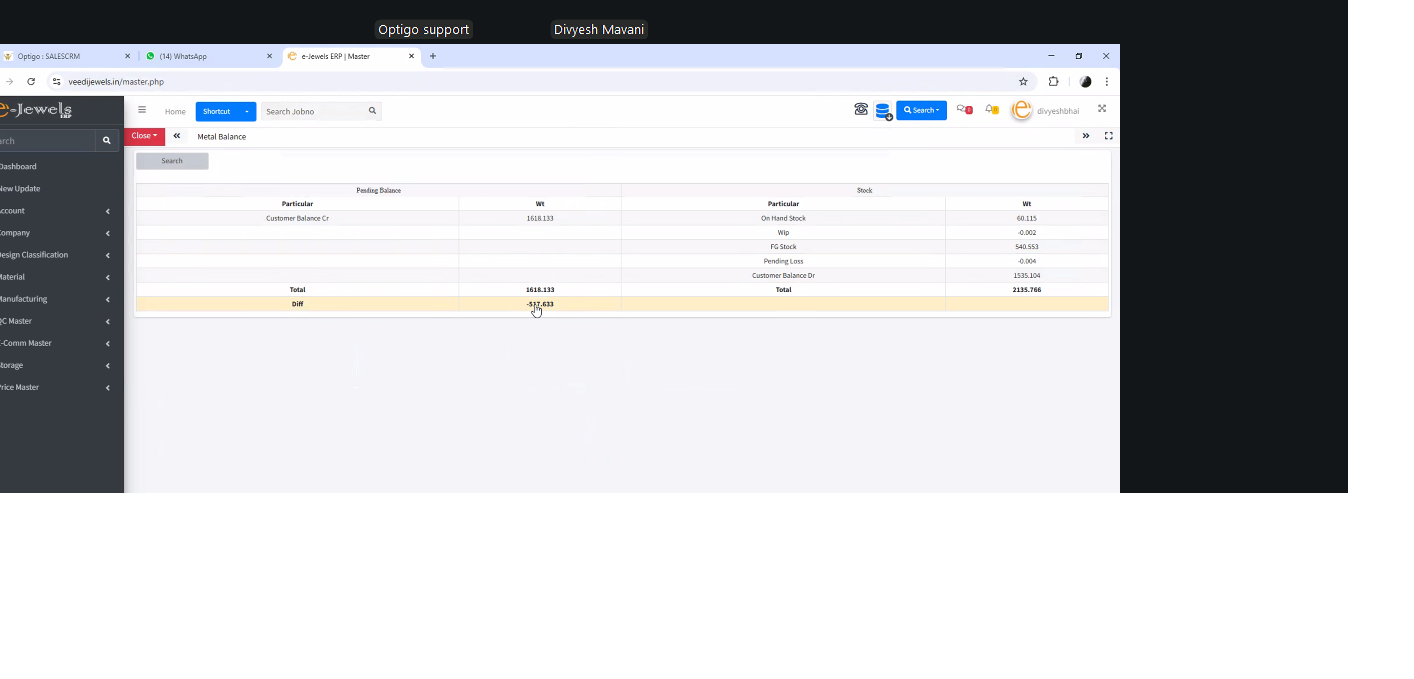1414x679 pixels.
Task: Bookmark this page with the star icon
Action: click(x=1023, y=82)
